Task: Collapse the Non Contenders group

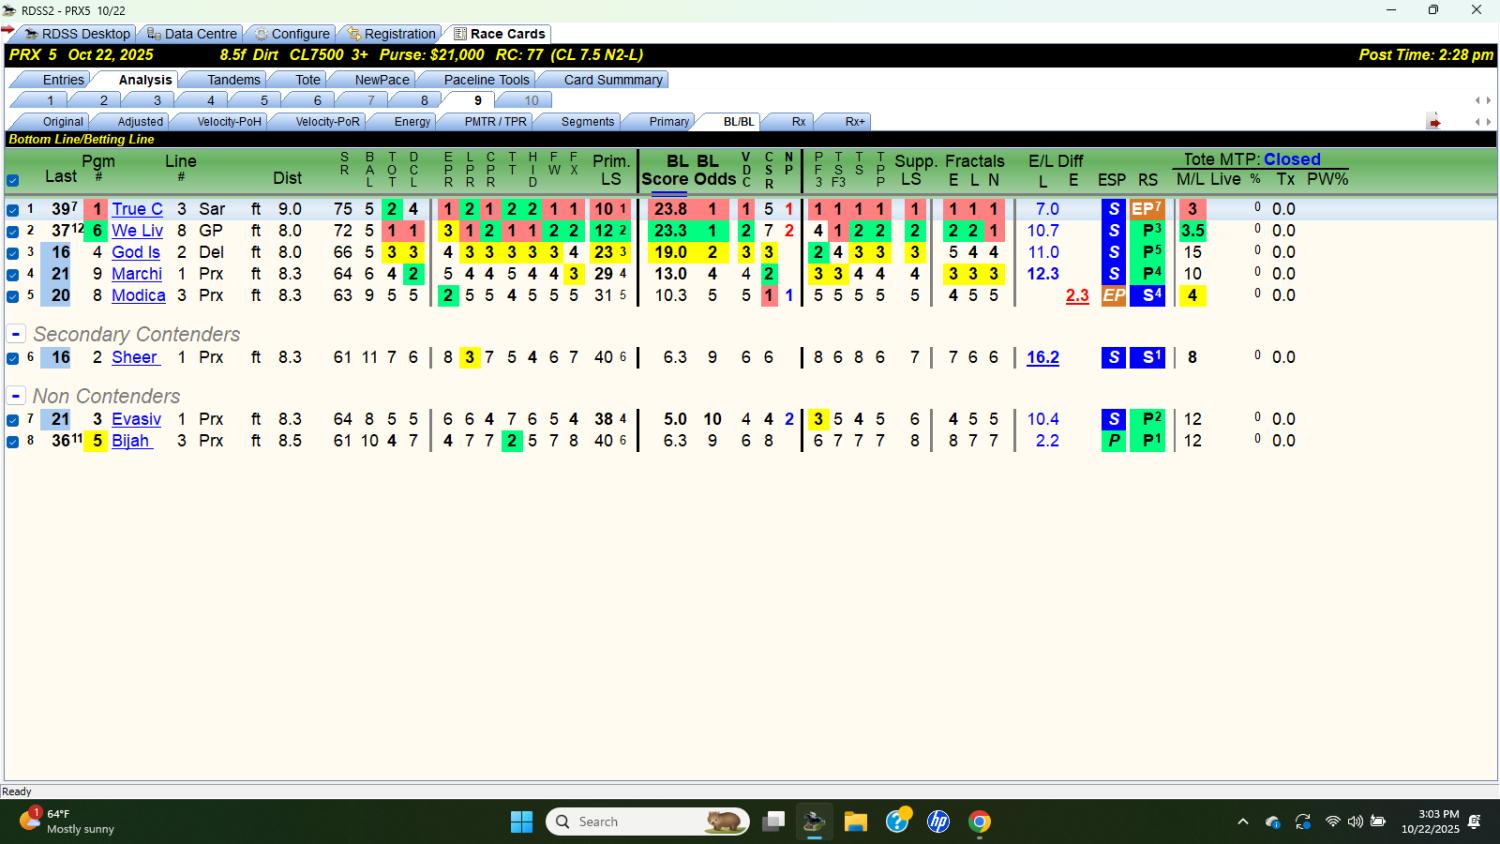Action: pyautogui.click(x=16, y=396)
